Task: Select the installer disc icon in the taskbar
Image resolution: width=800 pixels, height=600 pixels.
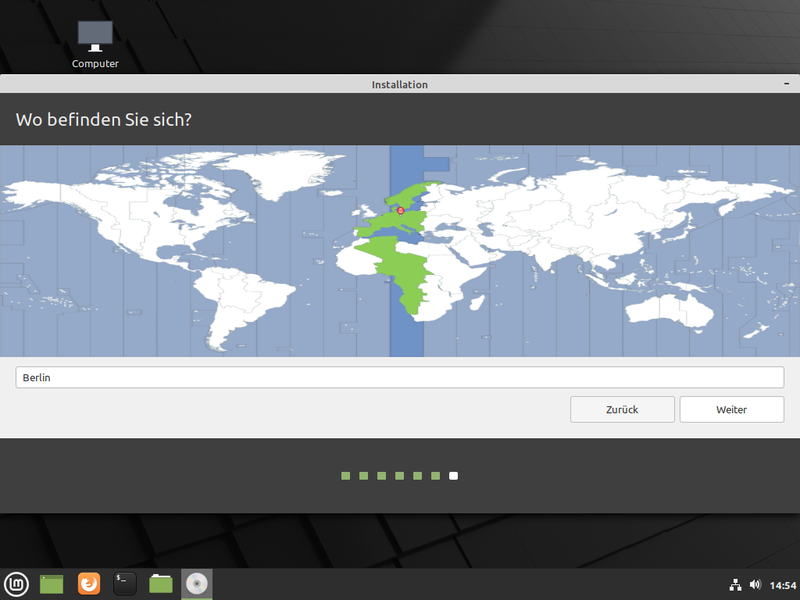Action: (197, 583)
